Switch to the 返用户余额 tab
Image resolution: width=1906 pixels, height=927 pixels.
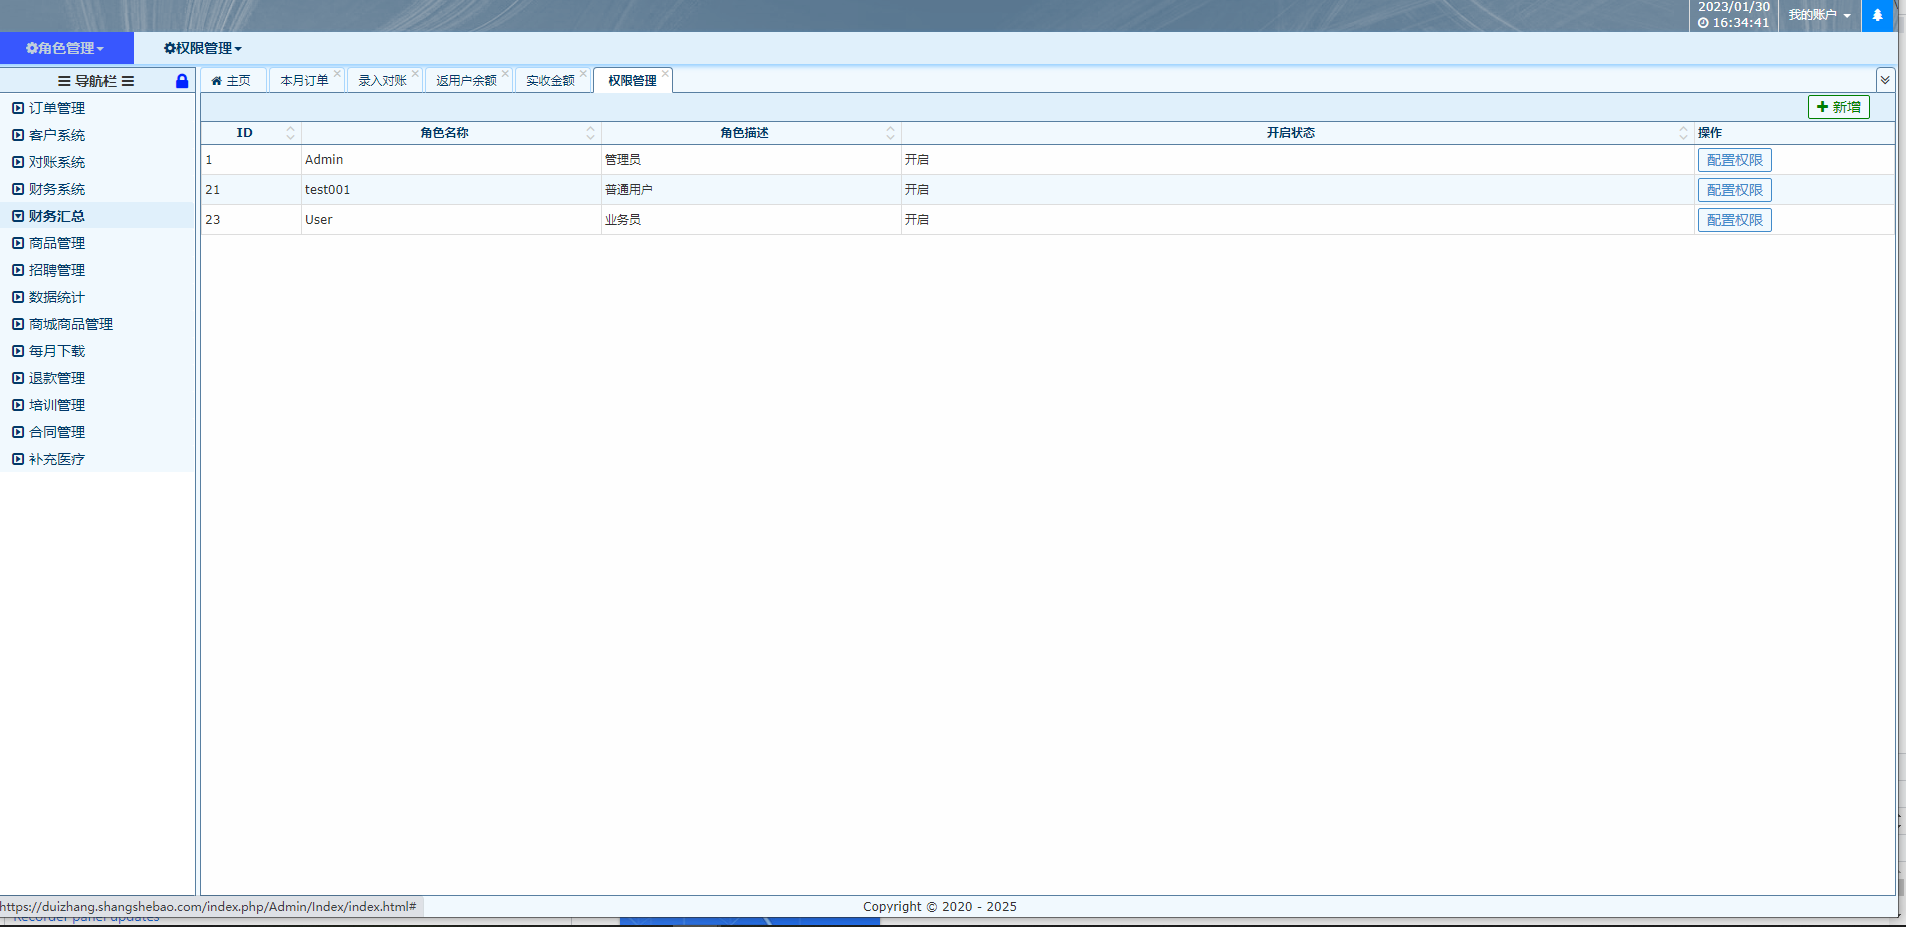(x=467, y=81)
